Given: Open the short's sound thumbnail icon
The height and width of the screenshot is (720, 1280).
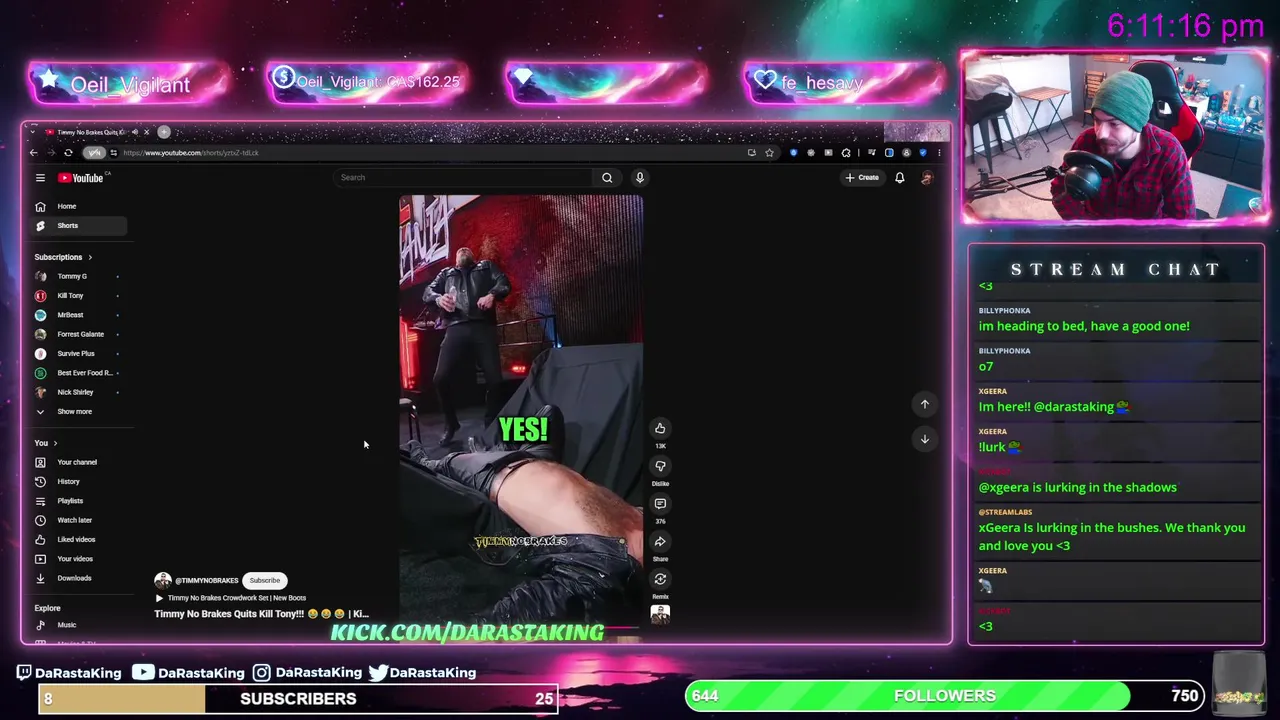Looking at the screenshot, I should click(660, 614).
